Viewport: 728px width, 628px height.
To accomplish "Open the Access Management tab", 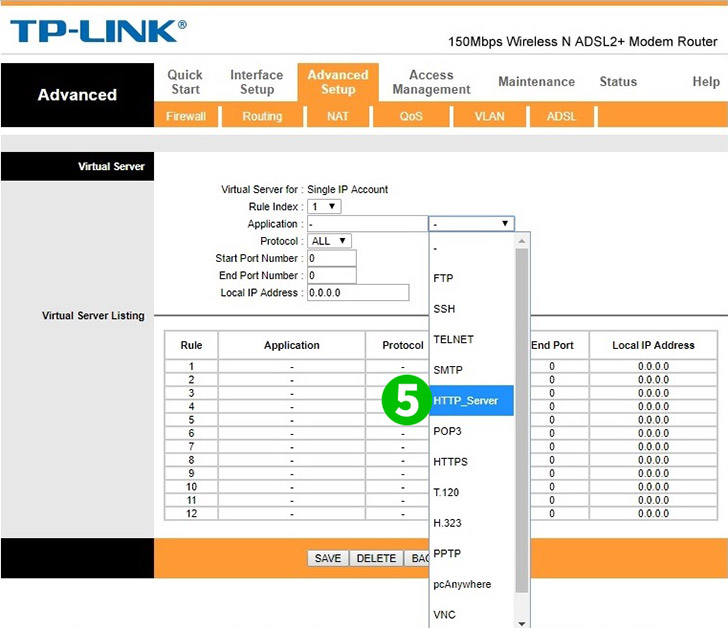I will click(x=431, y=82).
